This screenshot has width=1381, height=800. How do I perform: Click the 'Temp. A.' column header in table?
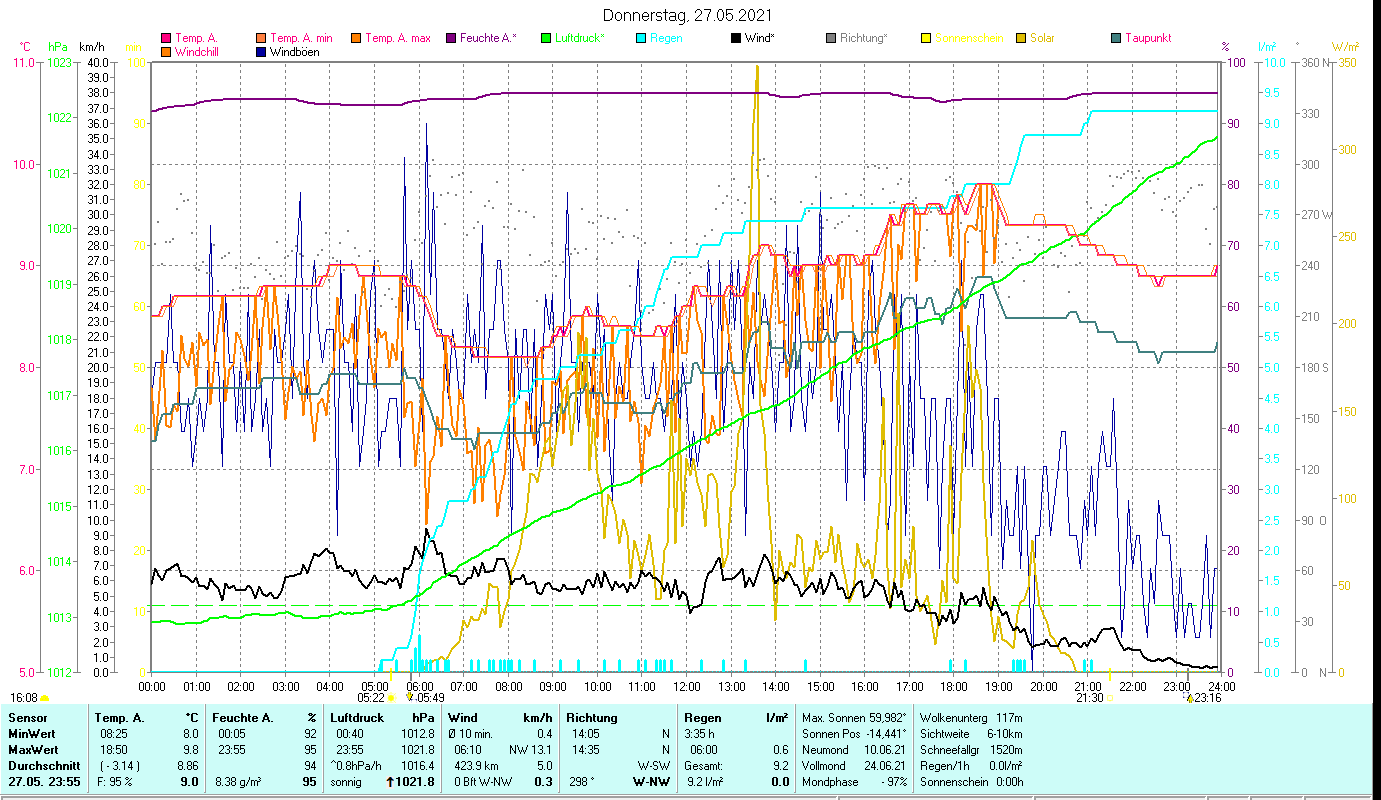[x=119, y=718]
